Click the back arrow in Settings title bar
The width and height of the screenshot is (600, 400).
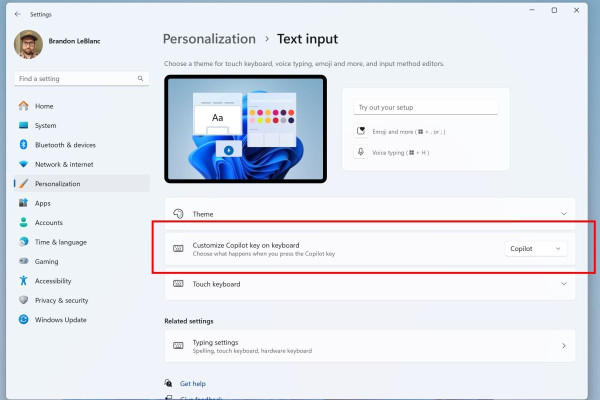tap(18, 14)
